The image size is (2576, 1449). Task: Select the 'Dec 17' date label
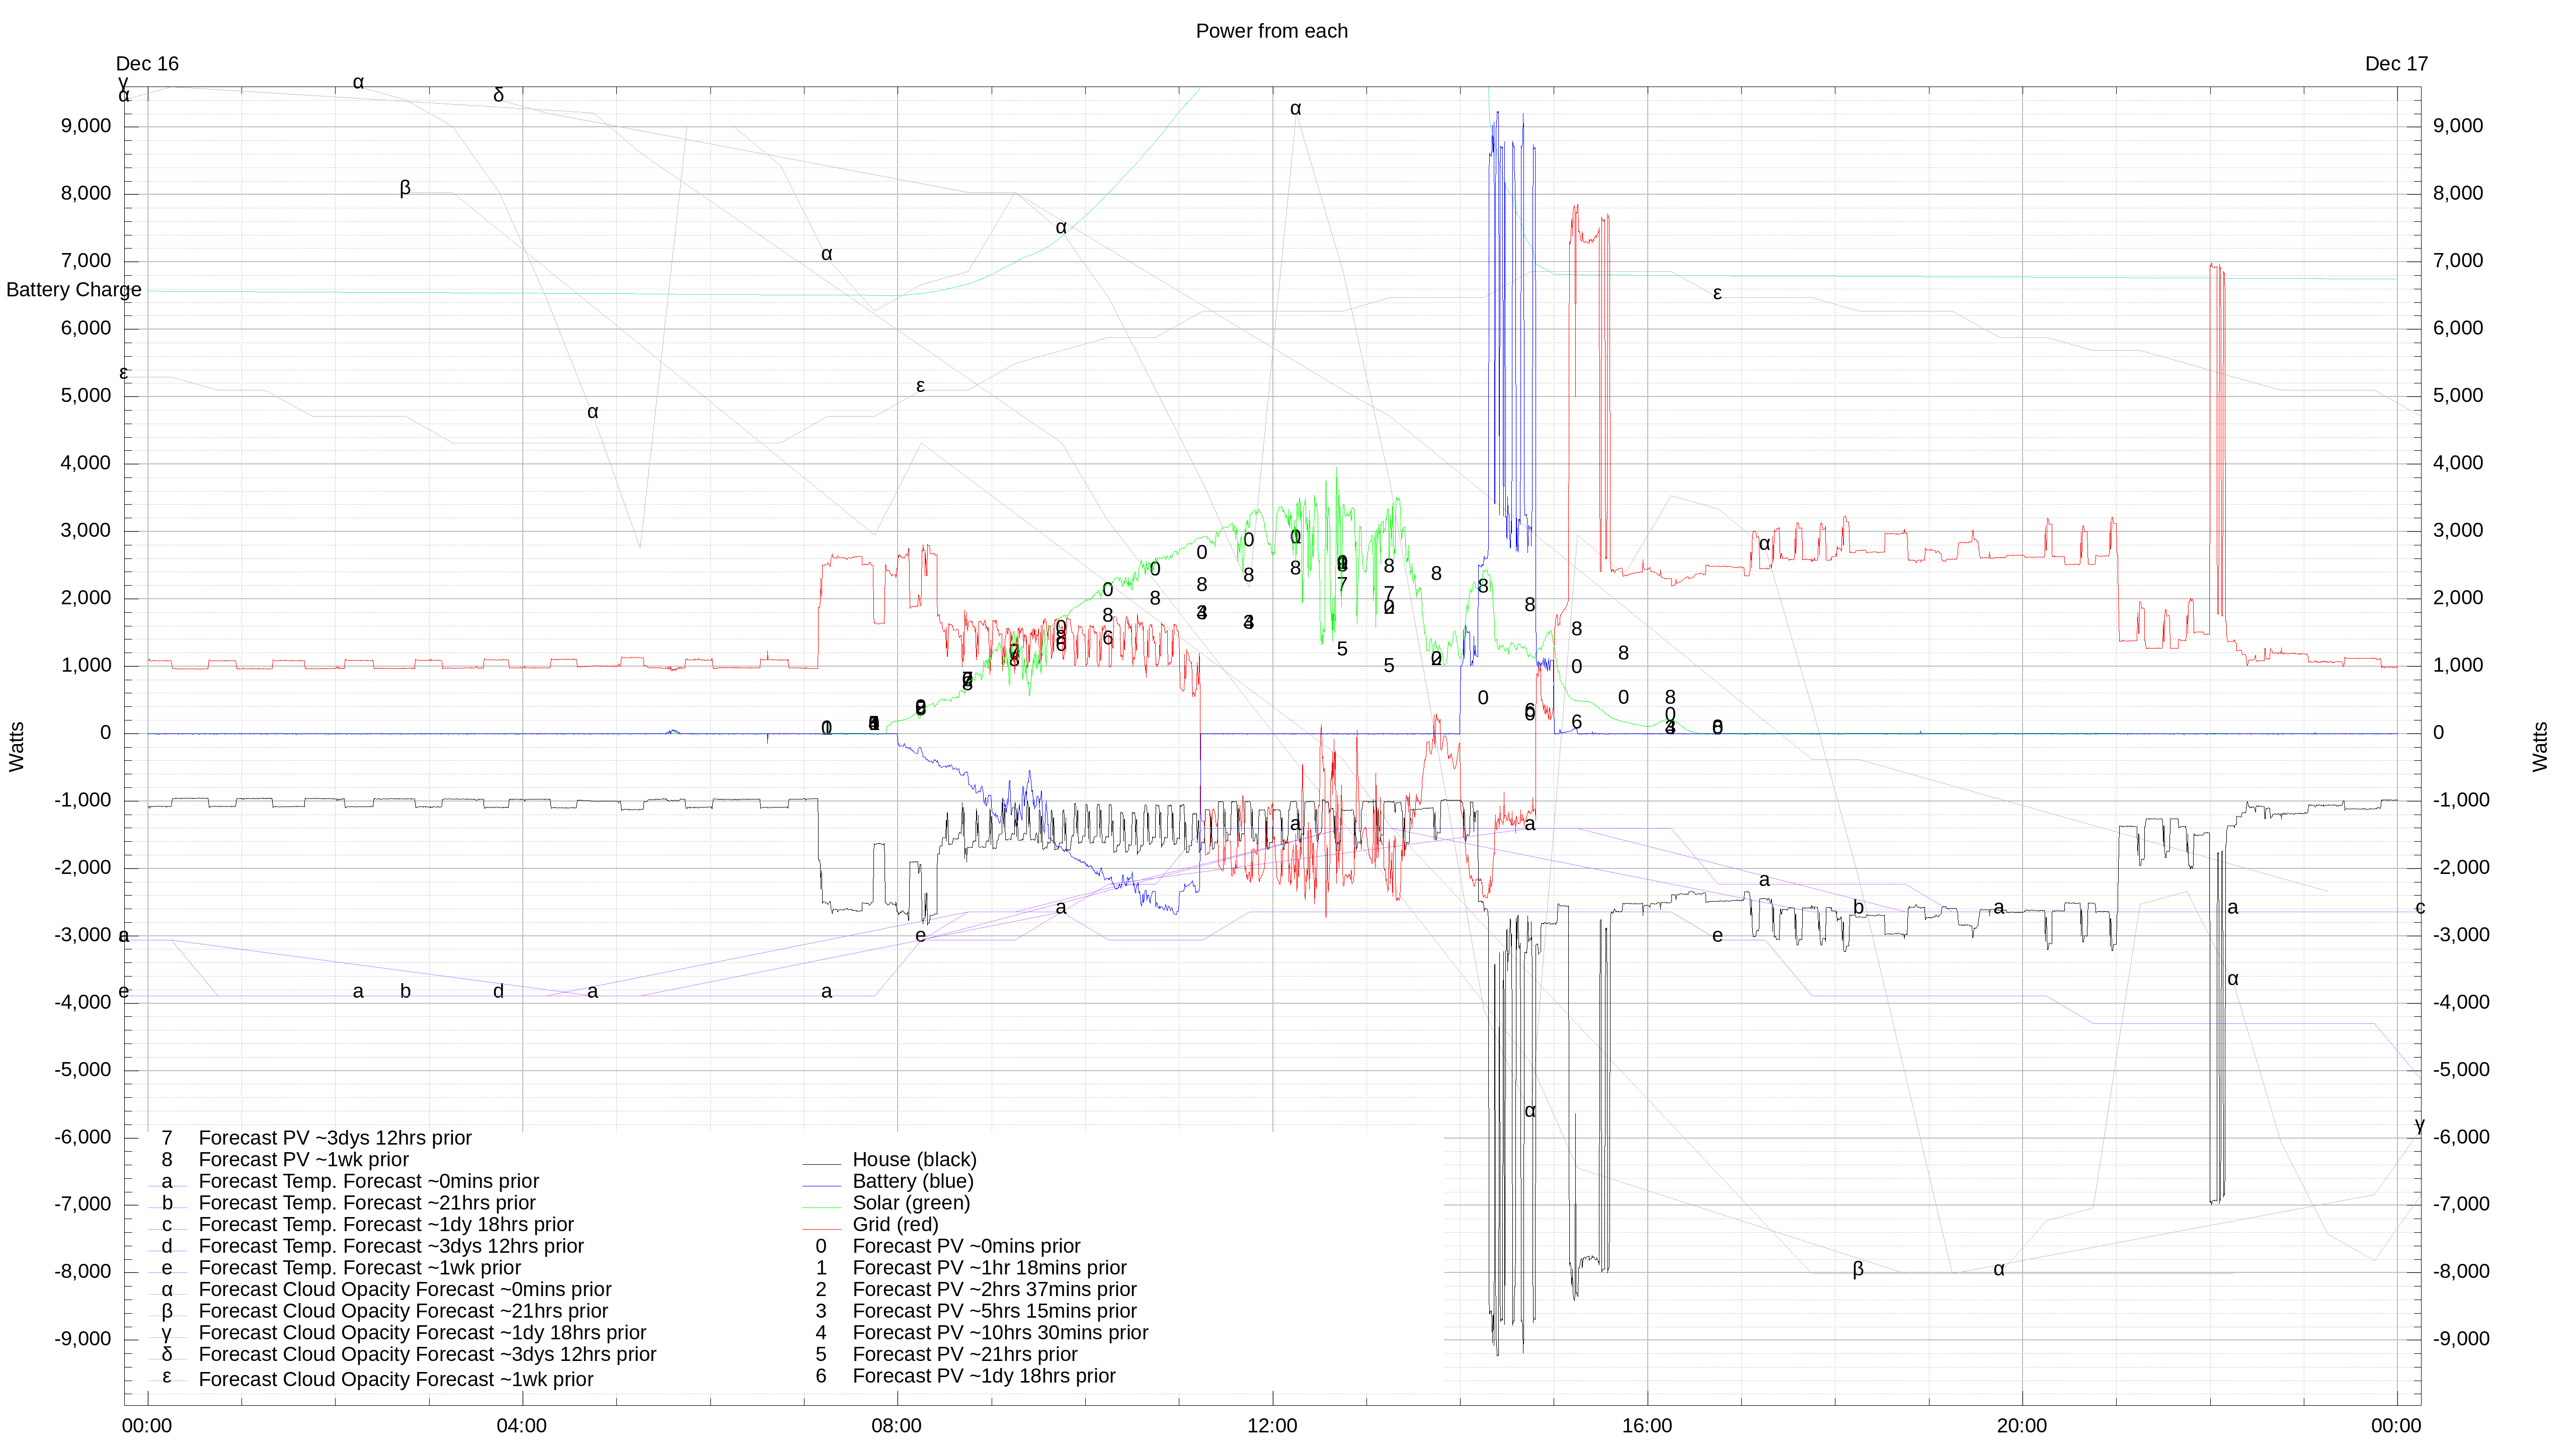click(2396, 64)
